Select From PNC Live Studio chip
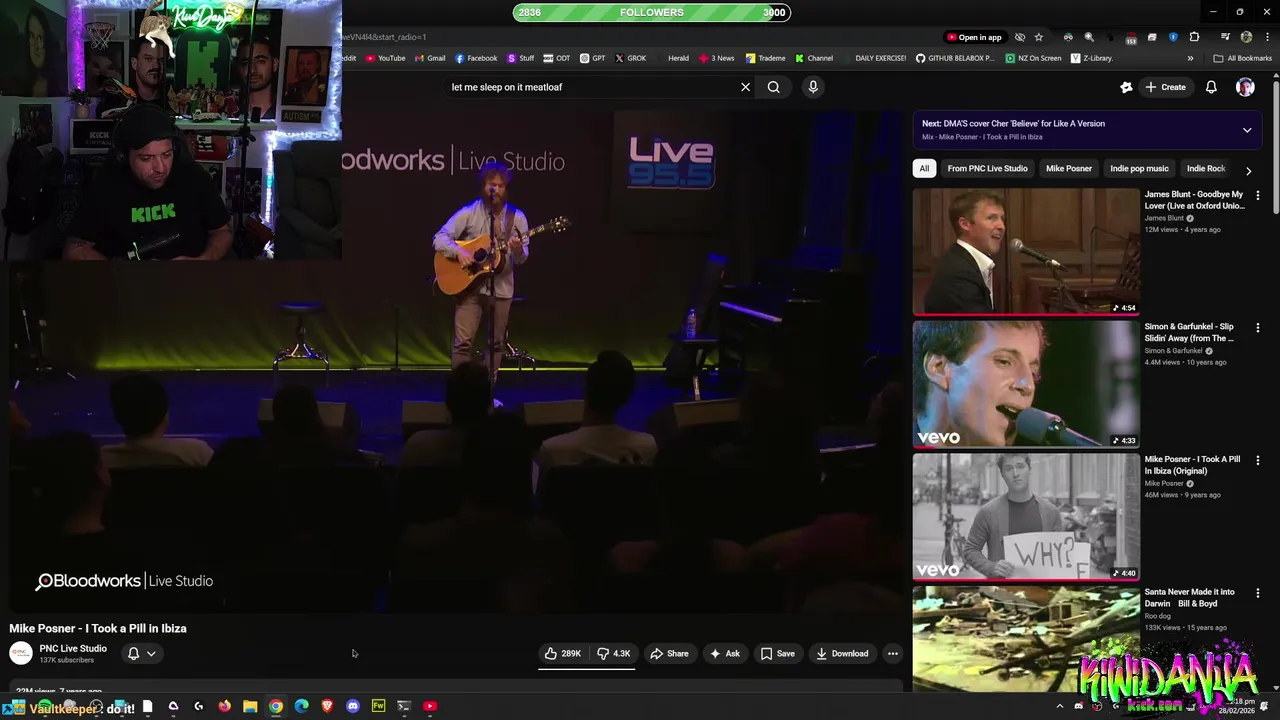 click(987, 168)
